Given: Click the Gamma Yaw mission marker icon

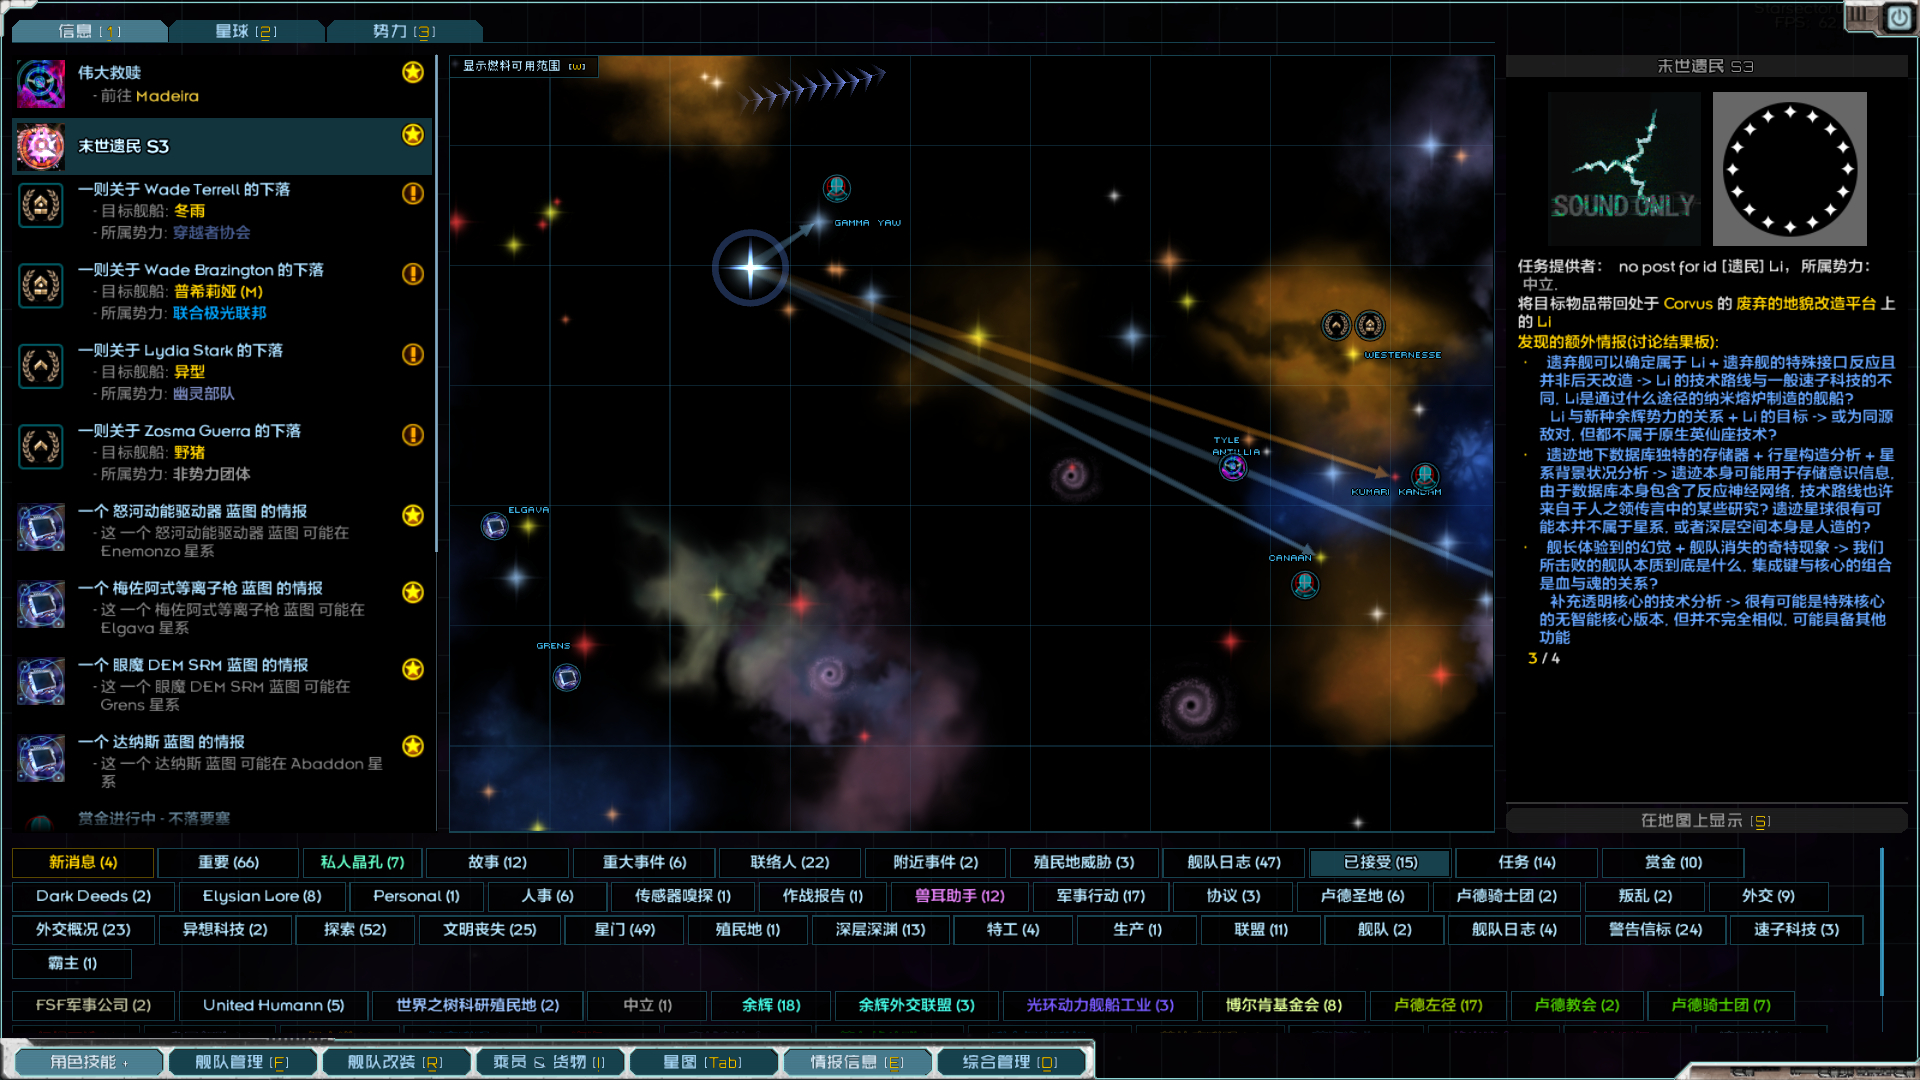Looking at the screenshot, I should click(x=836, y=187).
